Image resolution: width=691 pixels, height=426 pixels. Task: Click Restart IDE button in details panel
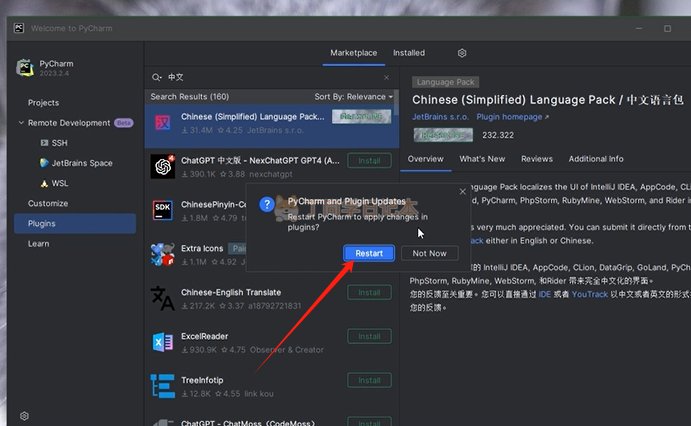click(x=443, y=135)
